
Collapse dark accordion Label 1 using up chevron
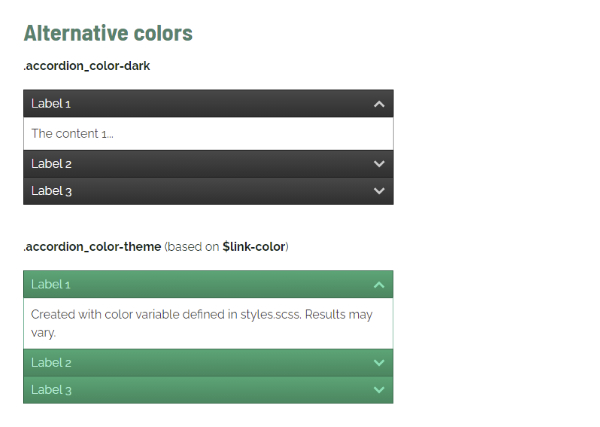pyautogui.click(x=379, y=104)
